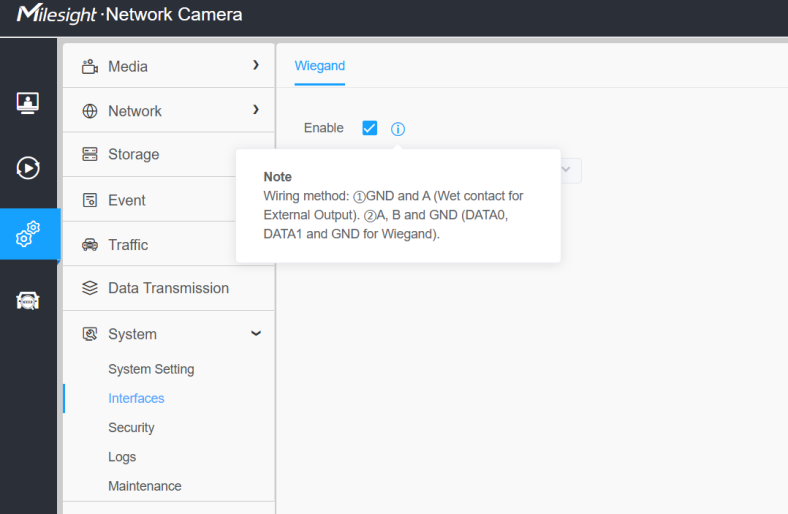788x514 pixels.
Task: Click the Note heading in tooltip
Action: [x=277, y=177]
